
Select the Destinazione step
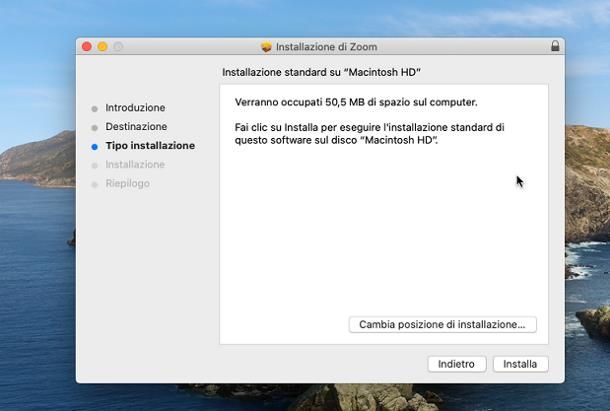136,126
